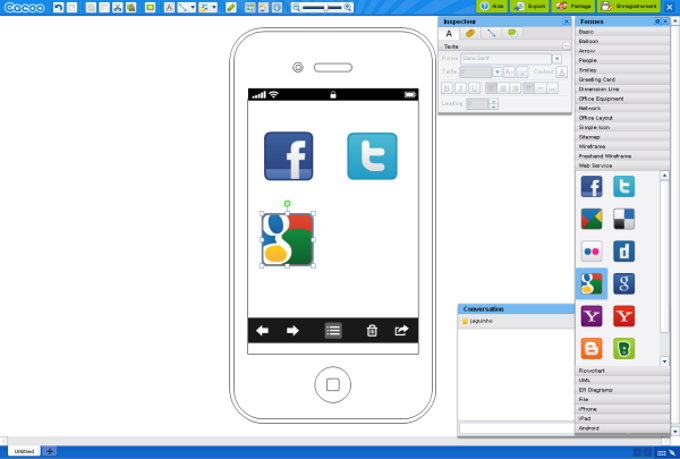Switch to Inspecteur green shape tab
This screenshot has width=680, height=459.
(512, 33)
